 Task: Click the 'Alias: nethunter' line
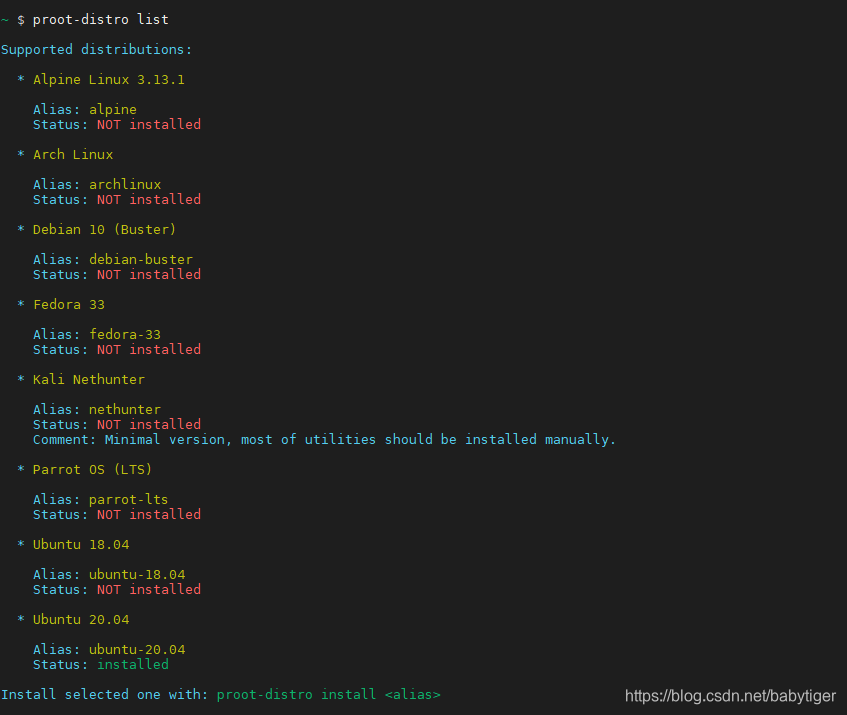[x=97, y=410]
